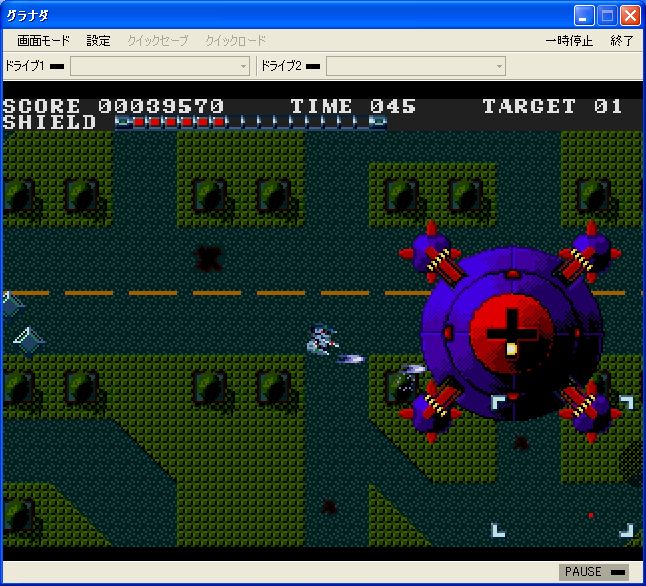Screen dimensions: 646x586
Task: Click the ドライブ1 access indicator lamp
Action: coord(56,66)
